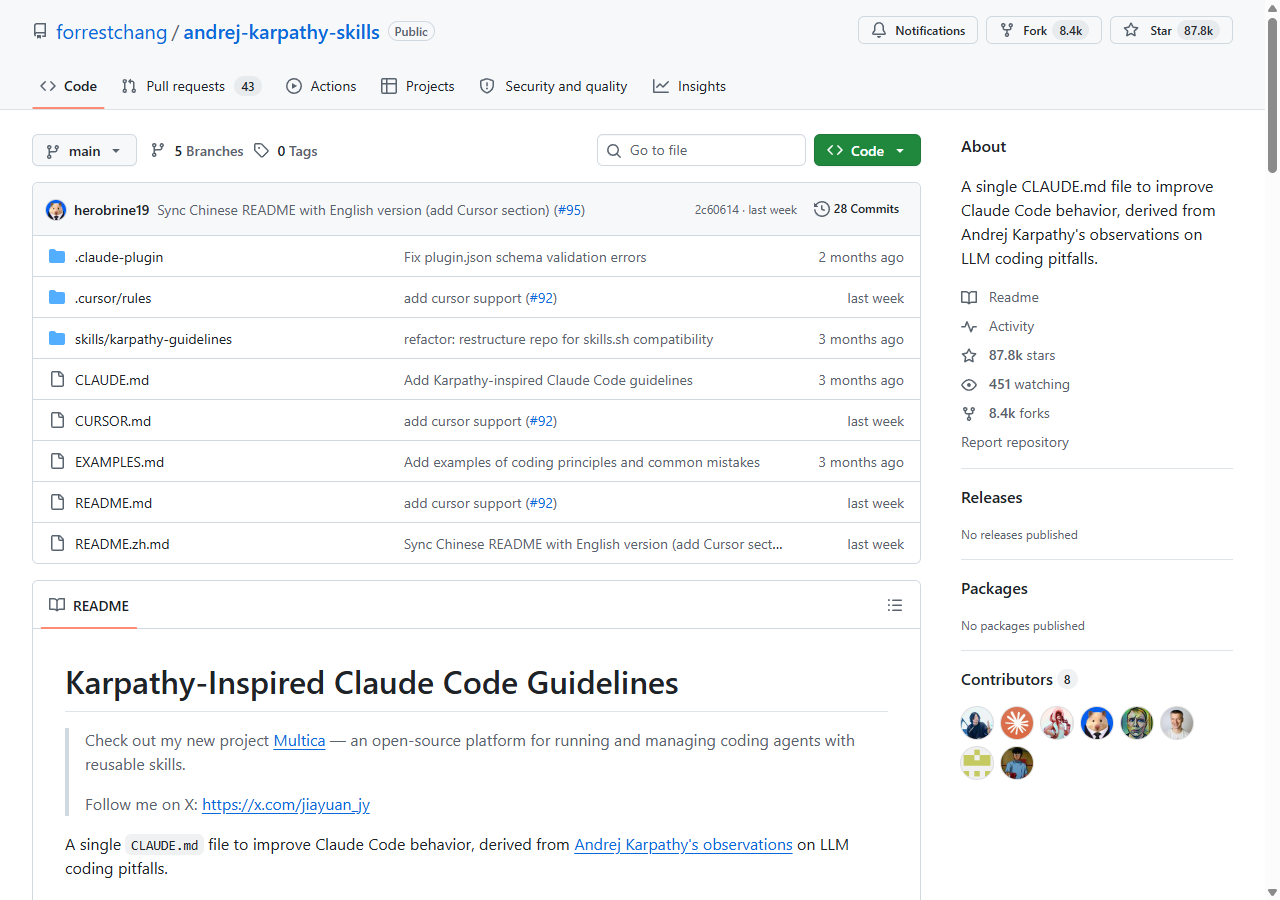The width and height of the screenshot is (1280, 900).
Task: Click the CURSOR.md file icon
Action: tap(57, 421)
